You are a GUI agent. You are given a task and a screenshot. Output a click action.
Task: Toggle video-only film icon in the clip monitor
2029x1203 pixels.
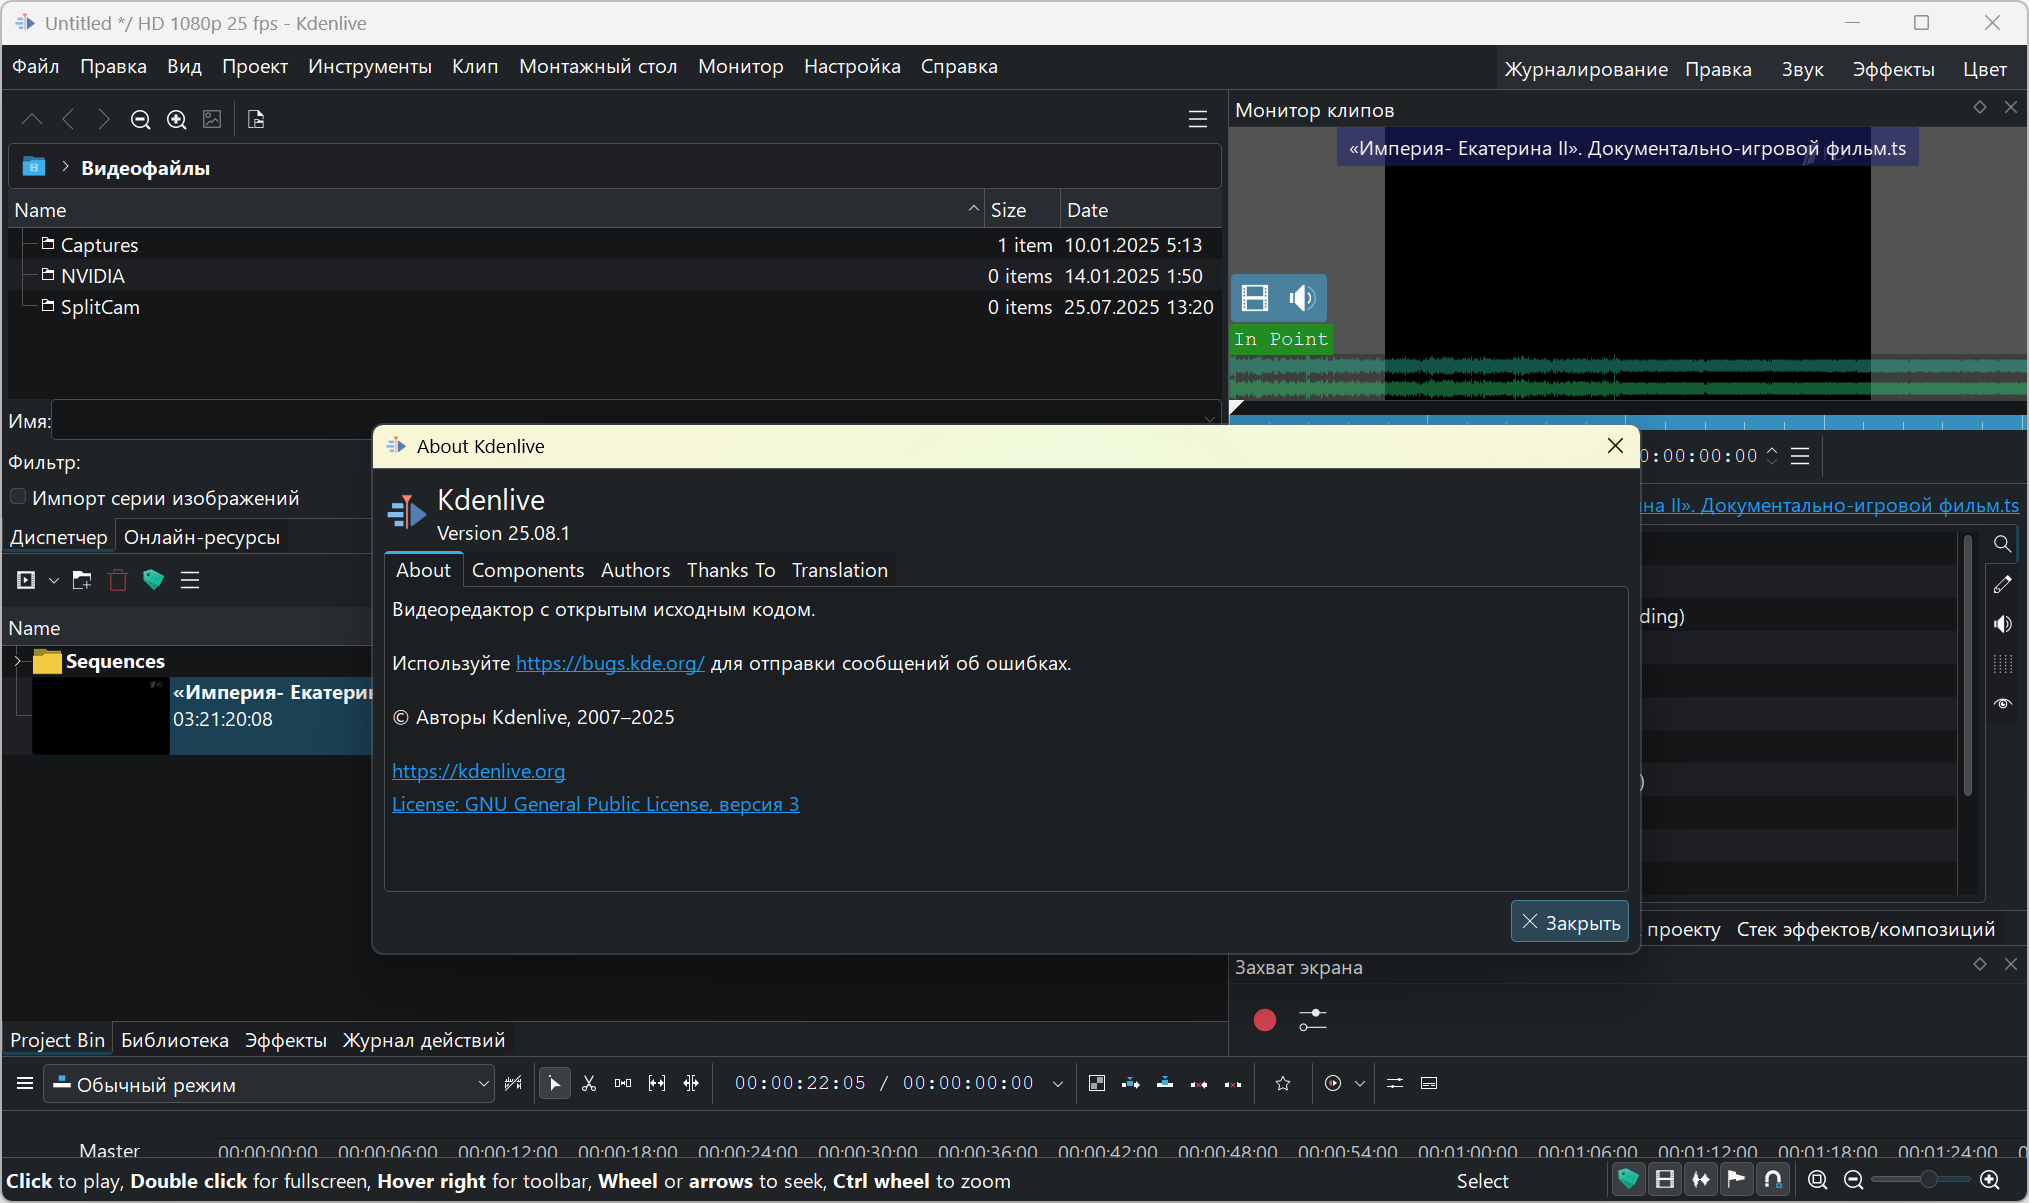click(1255, 298)
